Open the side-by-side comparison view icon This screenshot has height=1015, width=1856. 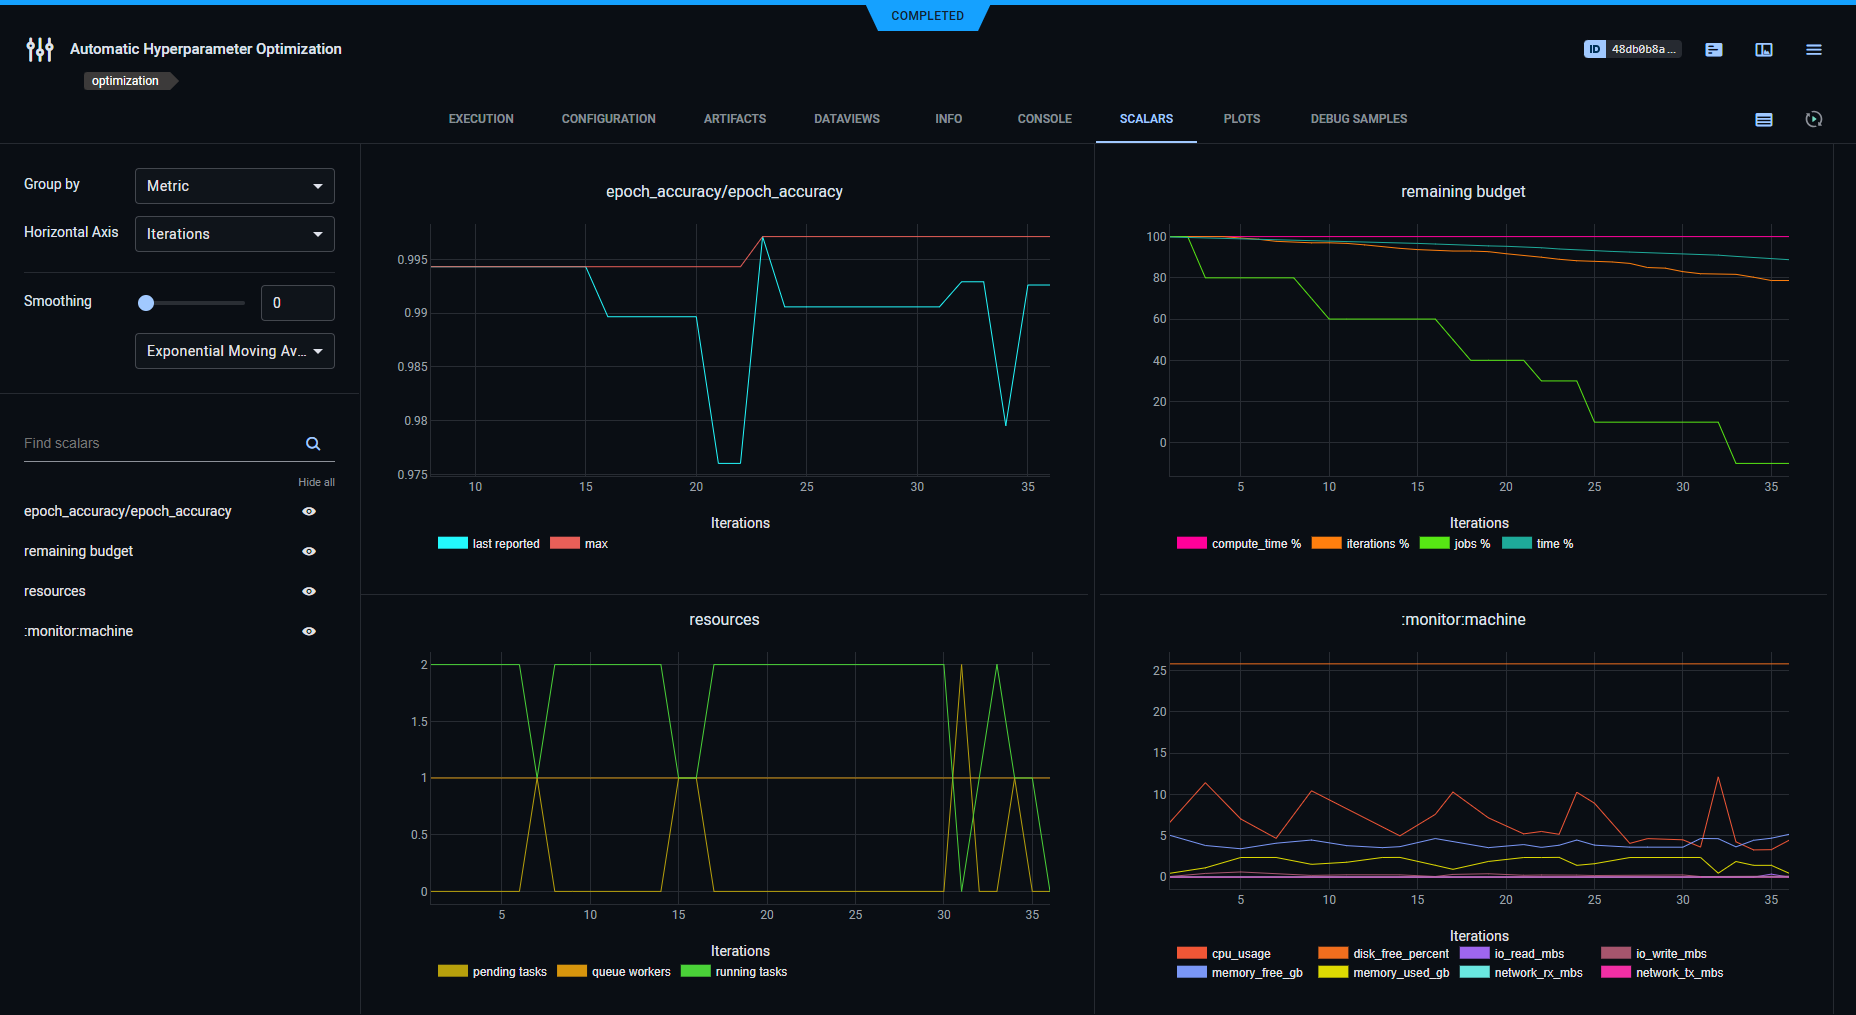(1763, 49)
